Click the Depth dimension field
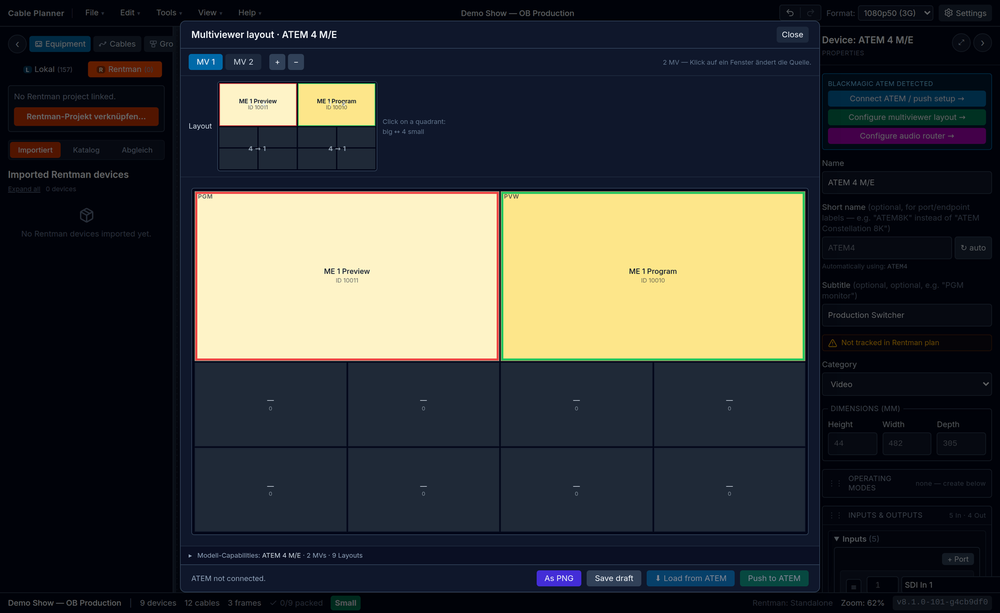Screen dimensions: 1000x613 (x=960, y=443)
